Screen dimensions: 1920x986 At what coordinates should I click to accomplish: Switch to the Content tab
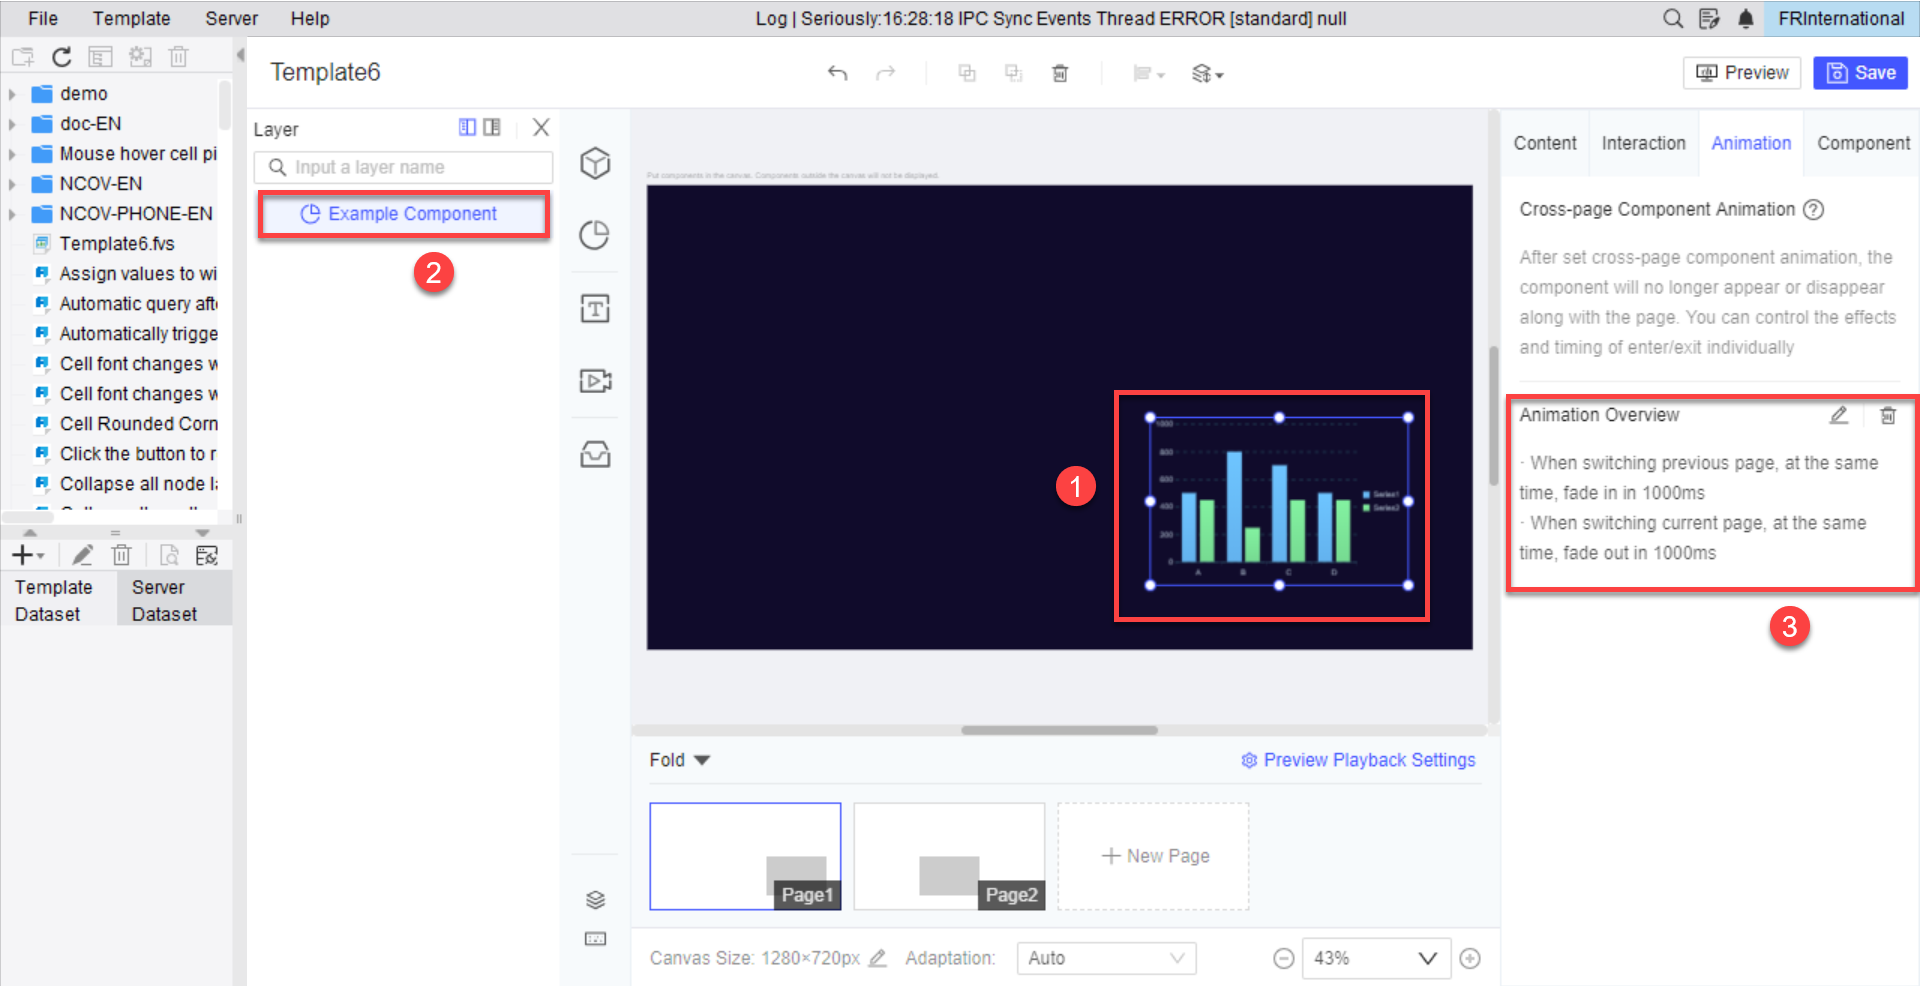[x=1545, y=143]
